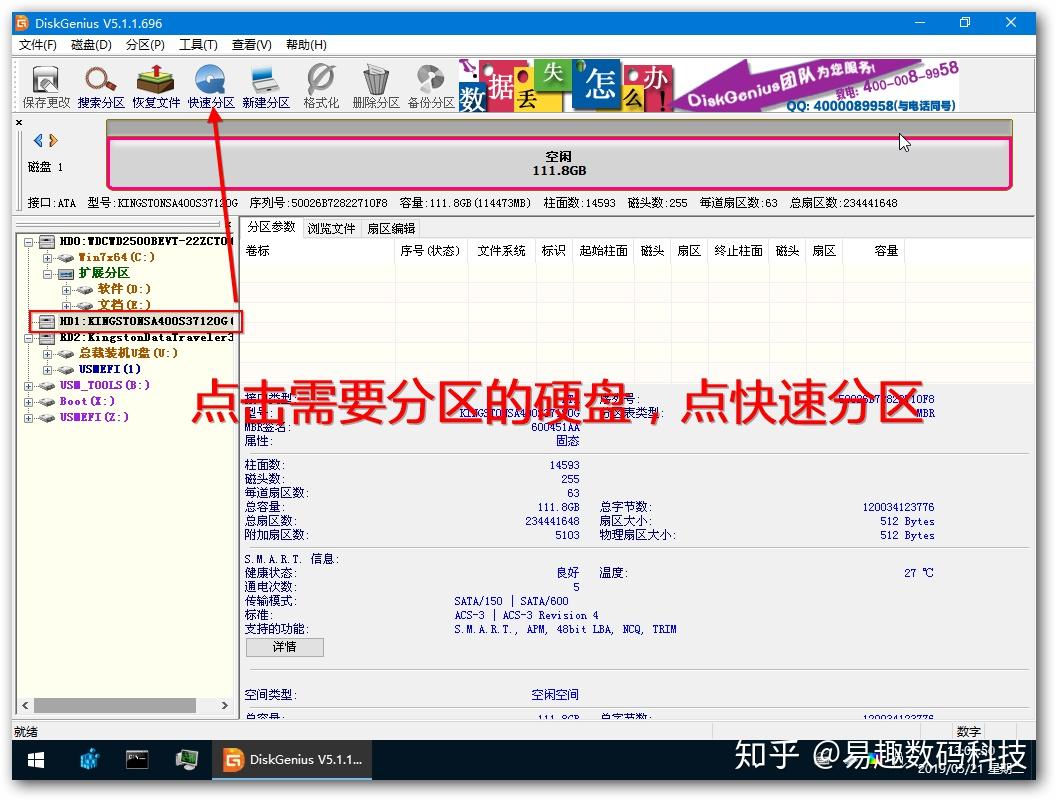Activate the DiskGenius V5.1.1 taskbar button
Viewport: 1056px width, 800px height.
pyautogui.click(x=292, y=760)
